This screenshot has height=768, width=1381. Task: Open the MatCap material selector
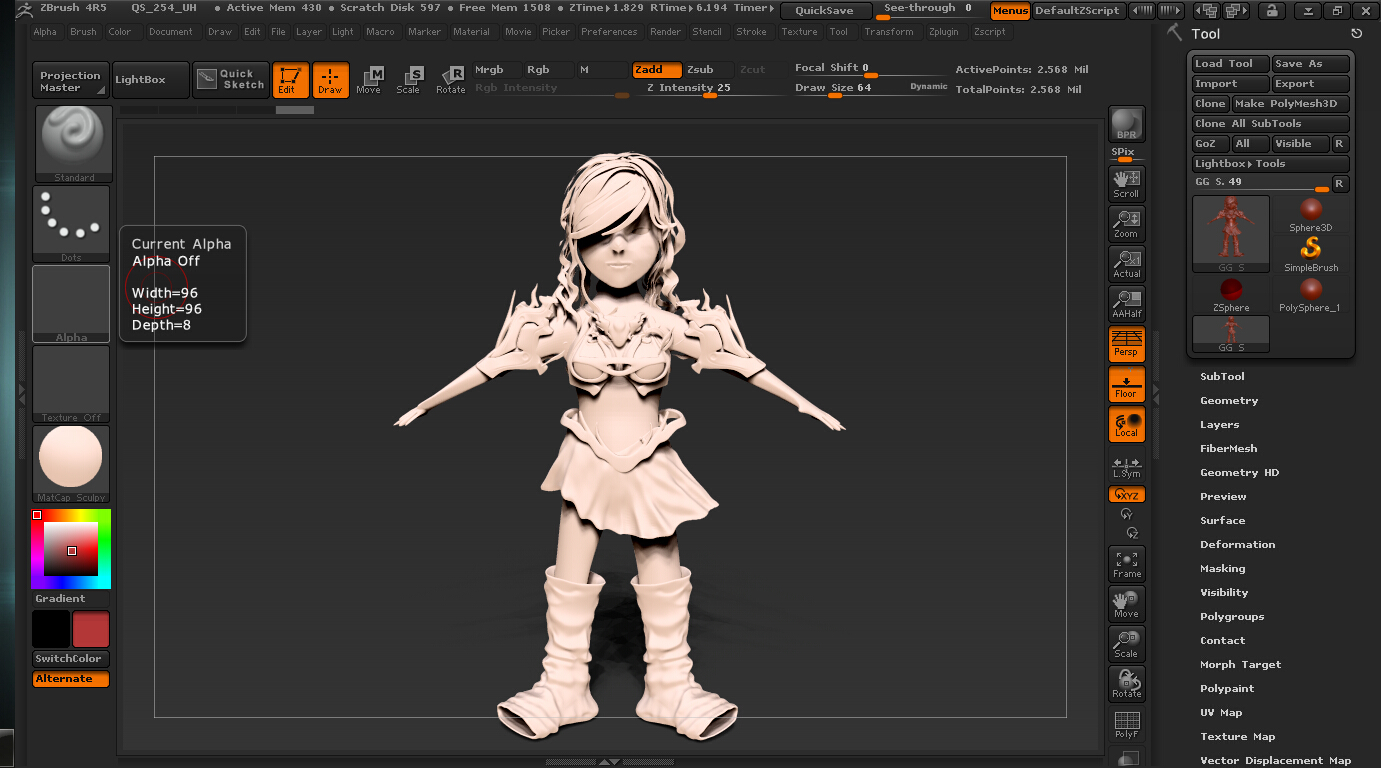71,464
